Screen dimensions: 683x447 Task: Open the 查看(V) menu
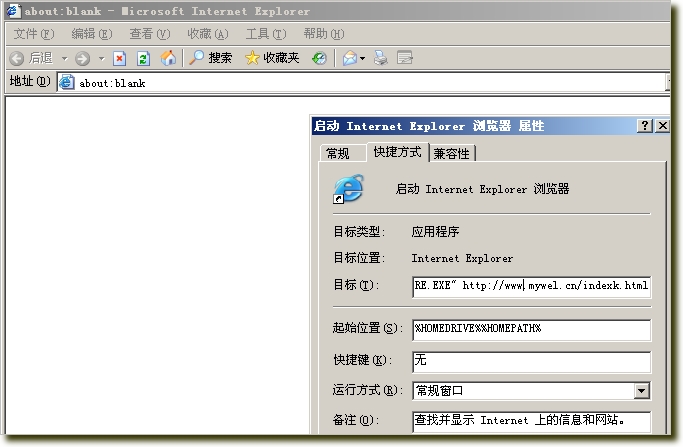(149, 34)
